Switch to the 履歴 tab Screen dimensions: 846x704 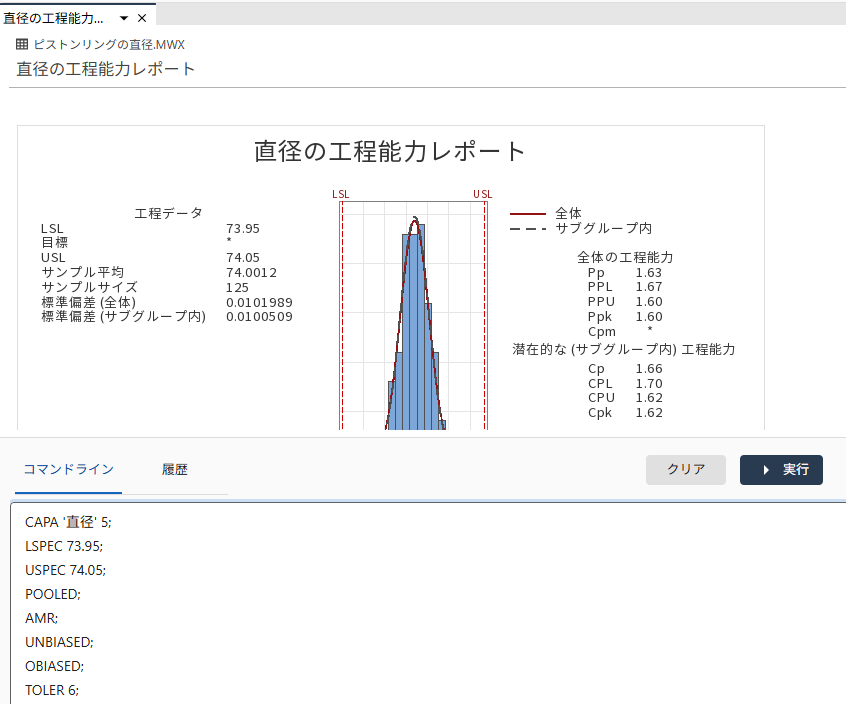[174, 469]
